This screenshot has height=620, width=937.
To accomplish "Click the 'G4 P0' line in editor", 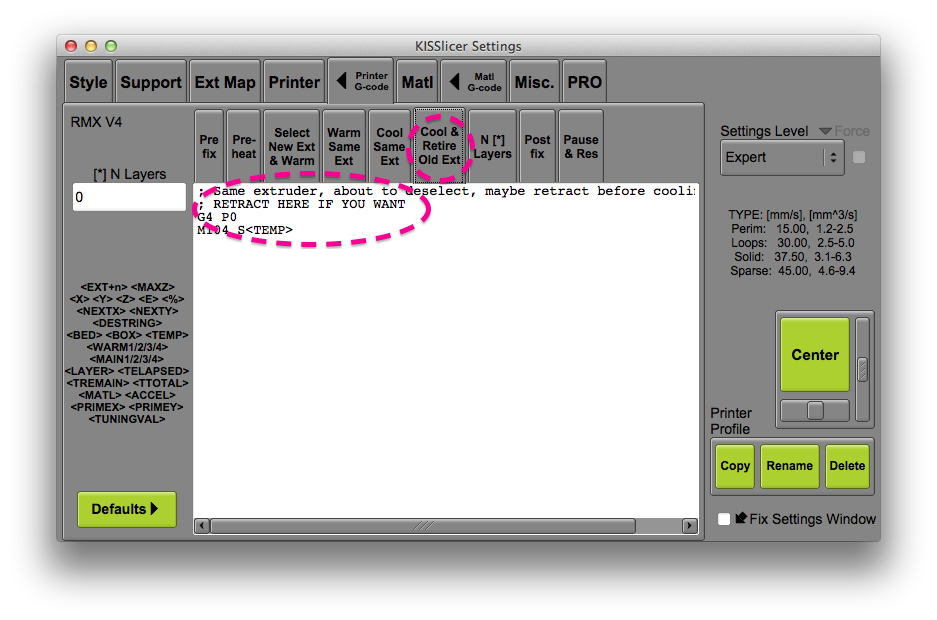I will [217, 217].
